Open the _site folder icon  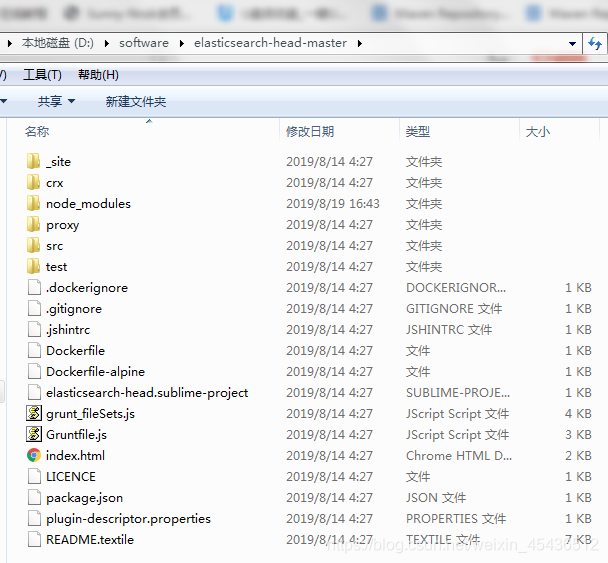pos(33,161)
